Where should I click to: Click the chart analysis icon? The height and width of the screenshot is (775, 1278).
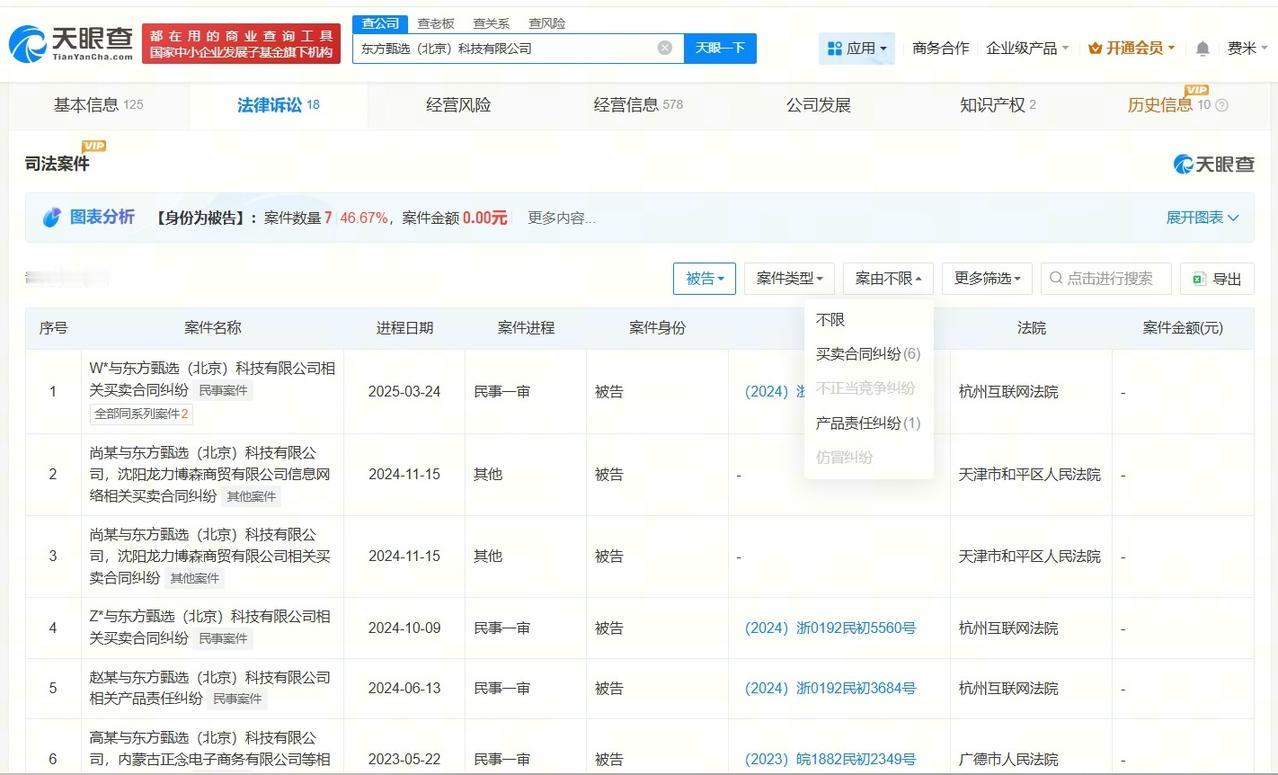click(51, 218)
